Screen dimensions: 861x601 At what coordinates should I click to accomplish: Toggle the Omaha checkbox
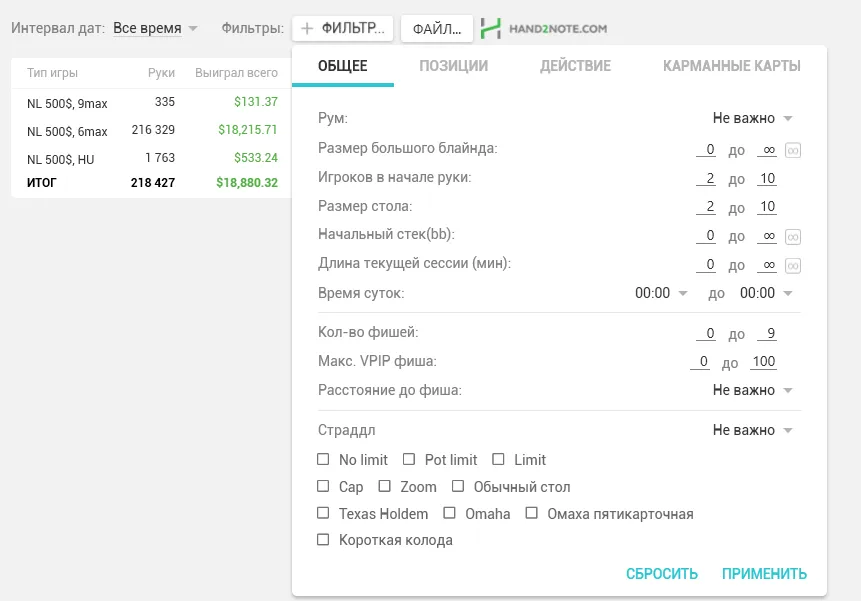point(449,514)
